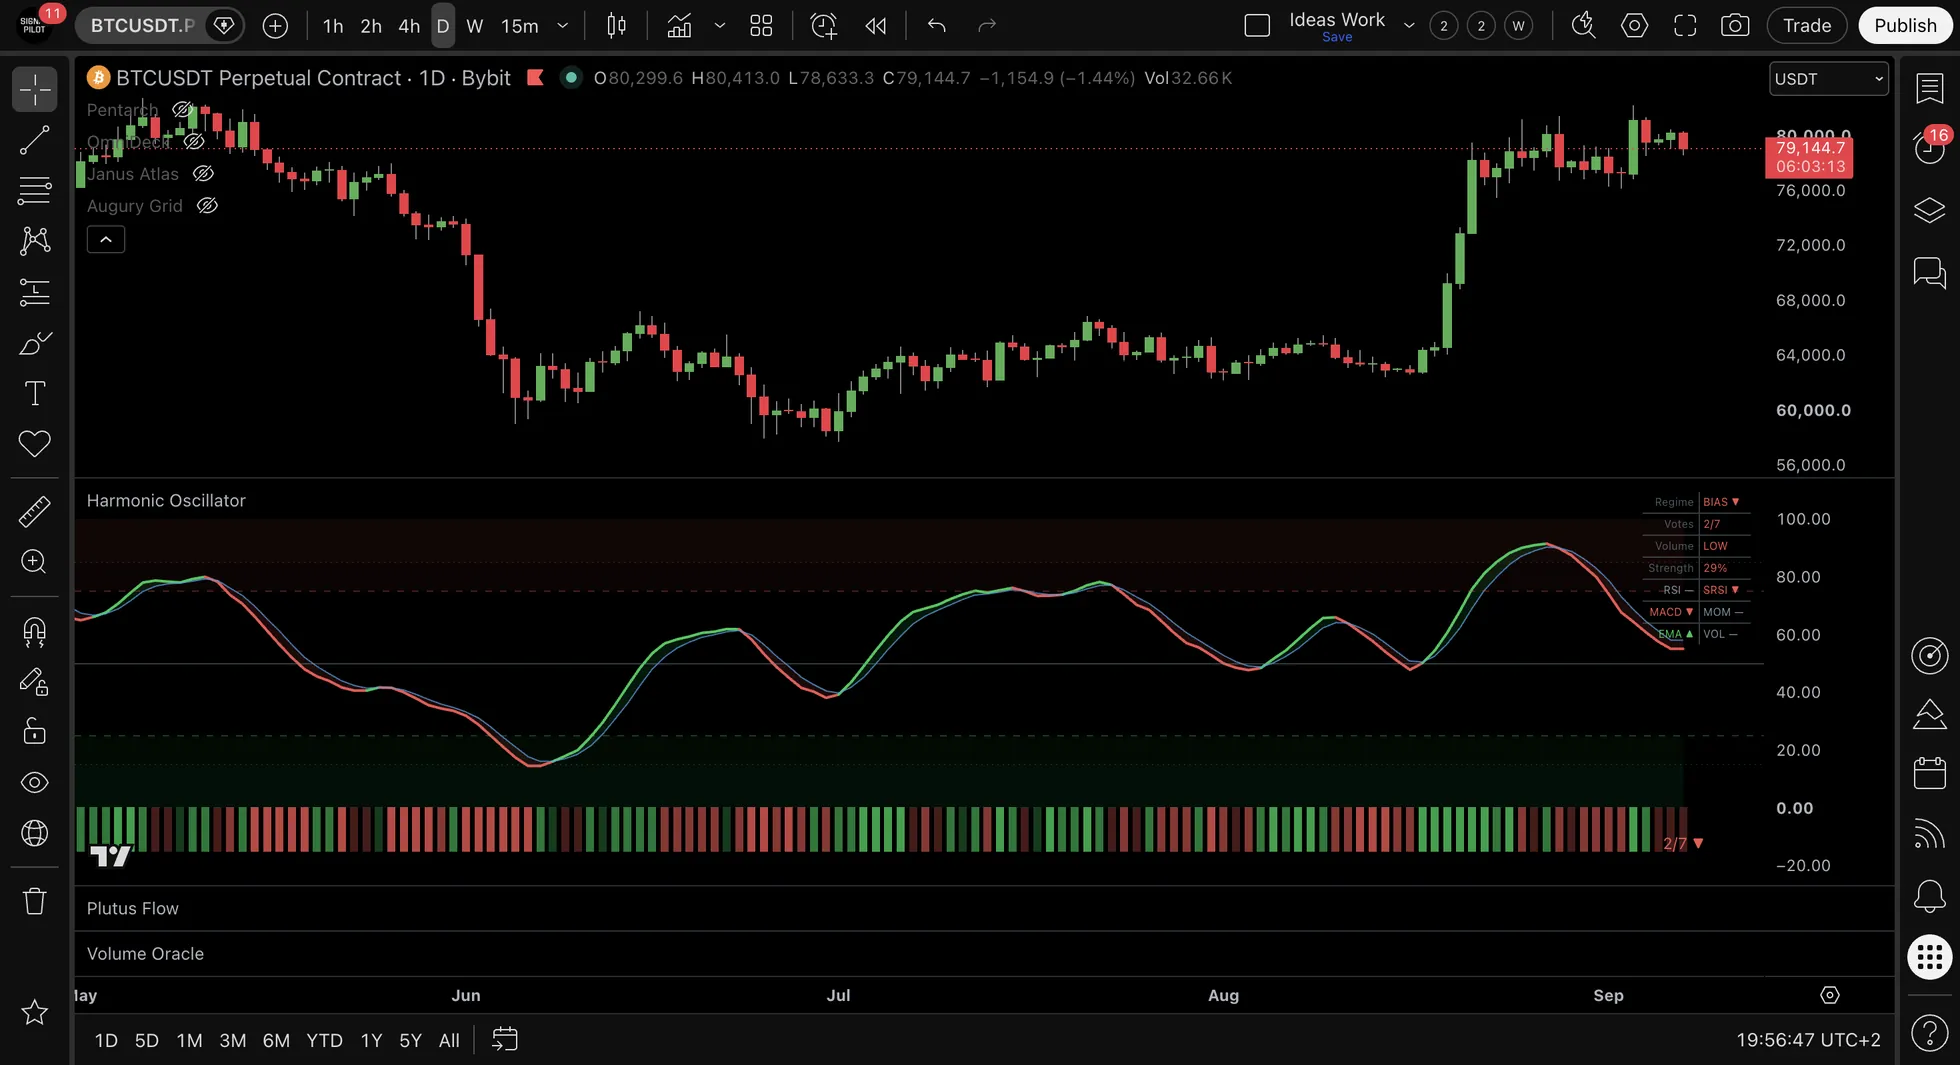Select the text annotation tool
Screen dimensions: 1960x1065
34,393
